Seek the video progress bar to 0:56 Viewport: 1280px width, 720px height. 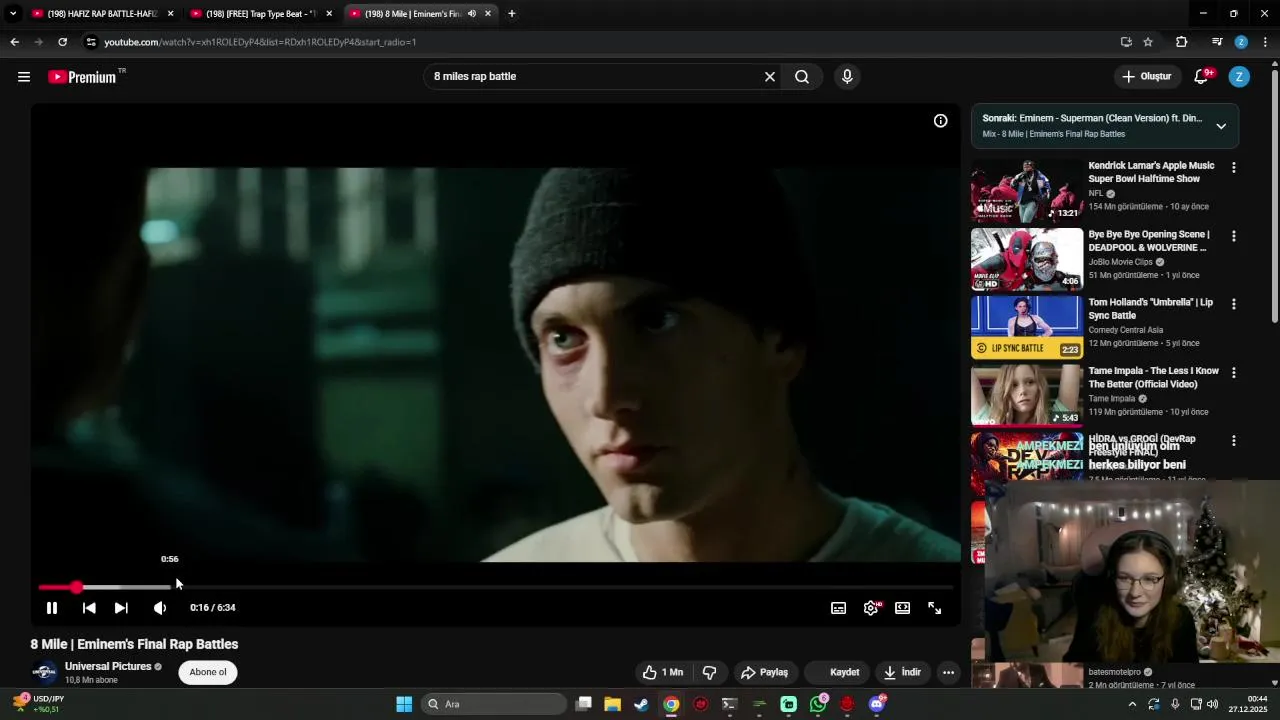(171, 587)
